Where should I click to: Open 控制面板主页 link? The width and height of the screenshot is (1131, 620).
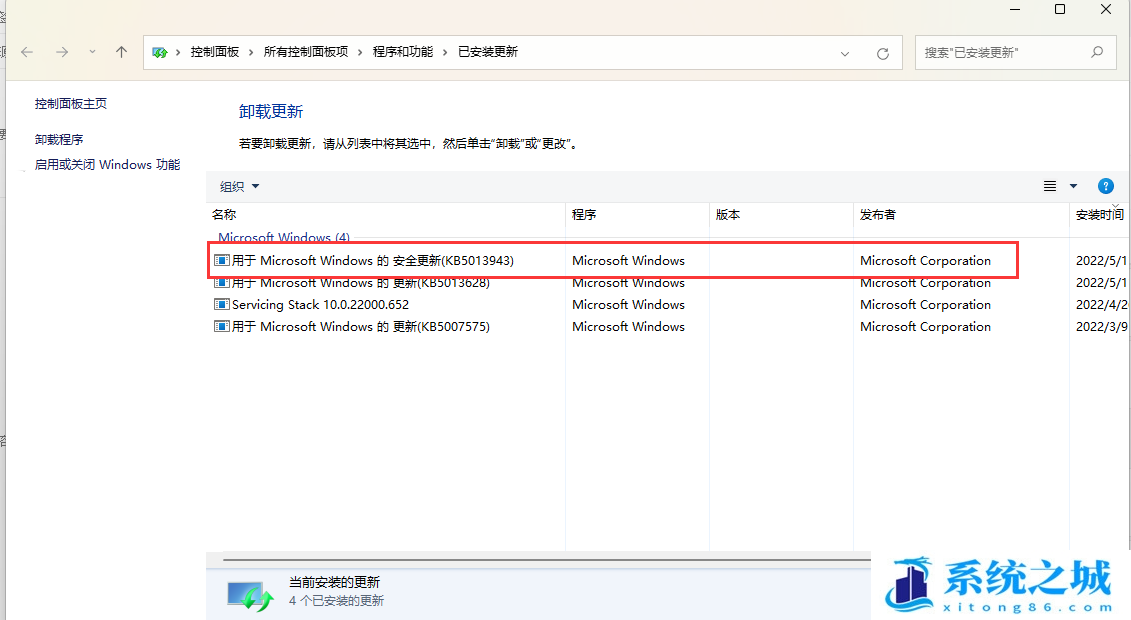pyautogui.click(x=71, y=104)
